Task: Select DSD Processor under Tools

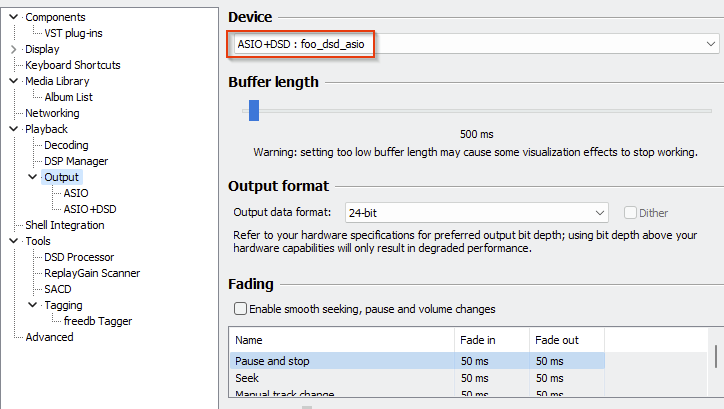Action: 79,257
